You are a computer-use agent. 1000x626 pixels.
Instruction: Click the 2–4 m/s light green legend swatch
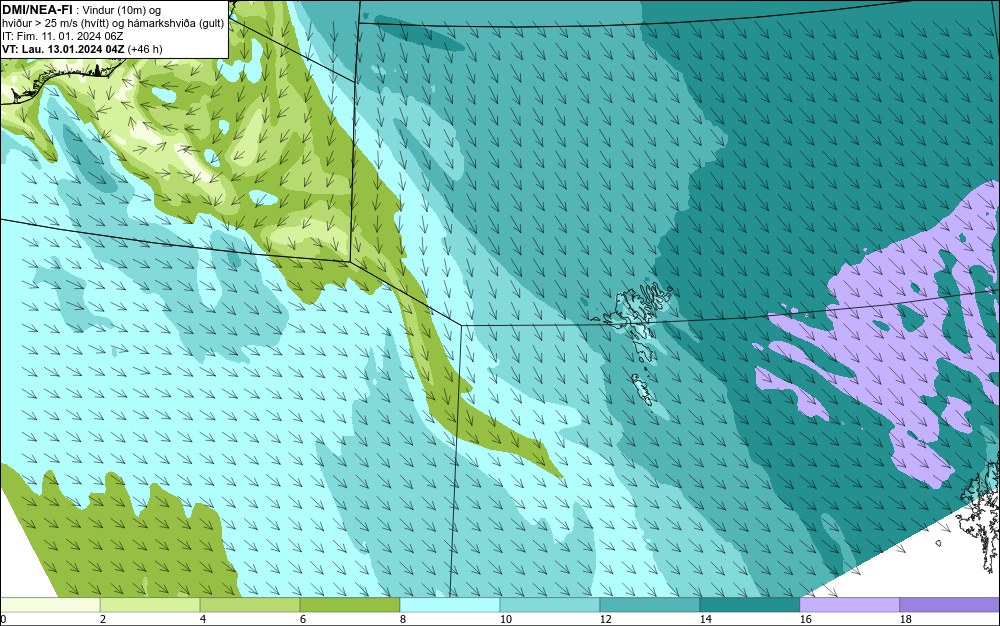point(150,604)
